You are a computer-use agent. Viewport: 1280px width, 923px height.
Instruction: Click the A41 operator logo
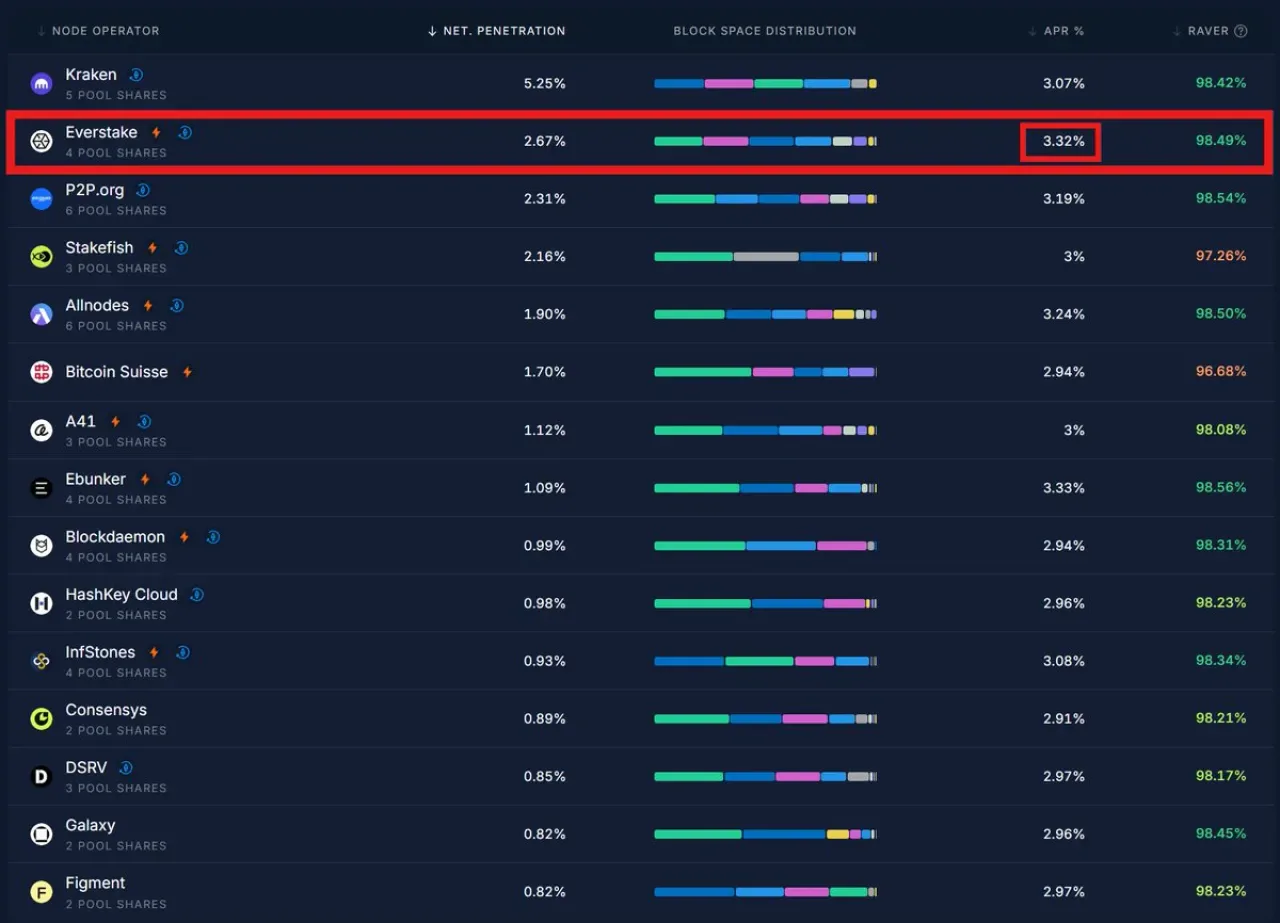(x=41, y=430)
